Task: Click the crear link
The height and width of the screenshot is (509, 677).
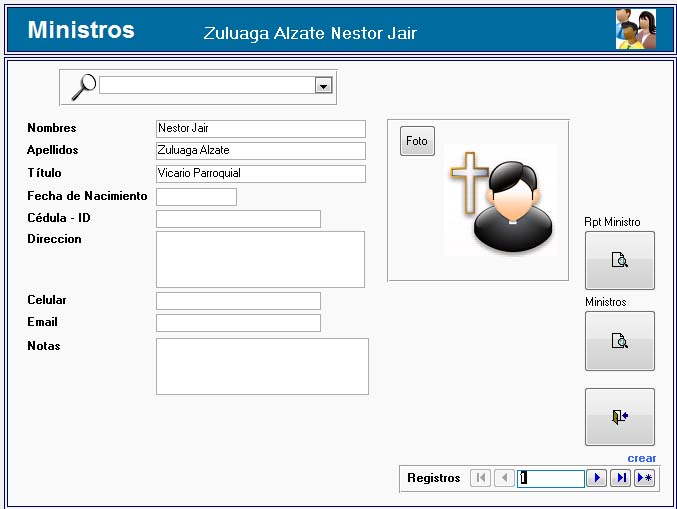Action: coord(642,458)
